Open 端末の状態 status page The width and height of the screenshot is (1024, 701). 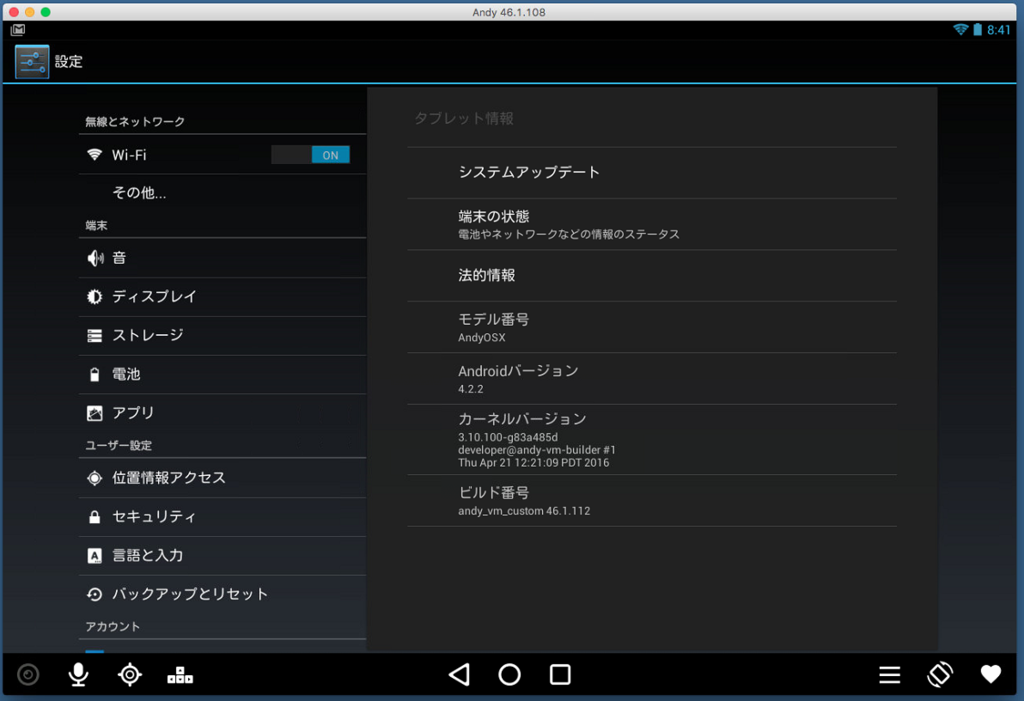pyautogui.click(x=652, y=224)
